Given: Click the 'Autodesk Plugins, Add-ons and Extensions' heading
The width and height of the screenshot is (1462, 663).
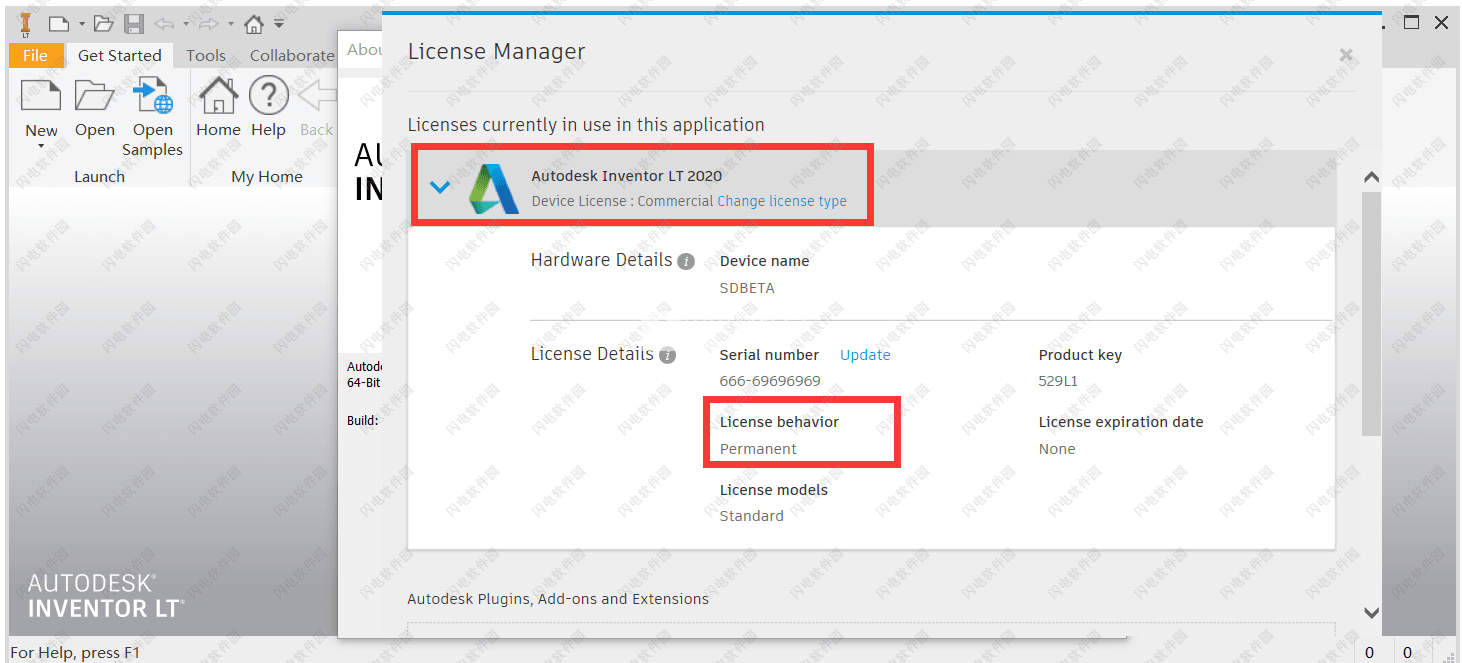Looking at the screenshot, I should point(558,599).
